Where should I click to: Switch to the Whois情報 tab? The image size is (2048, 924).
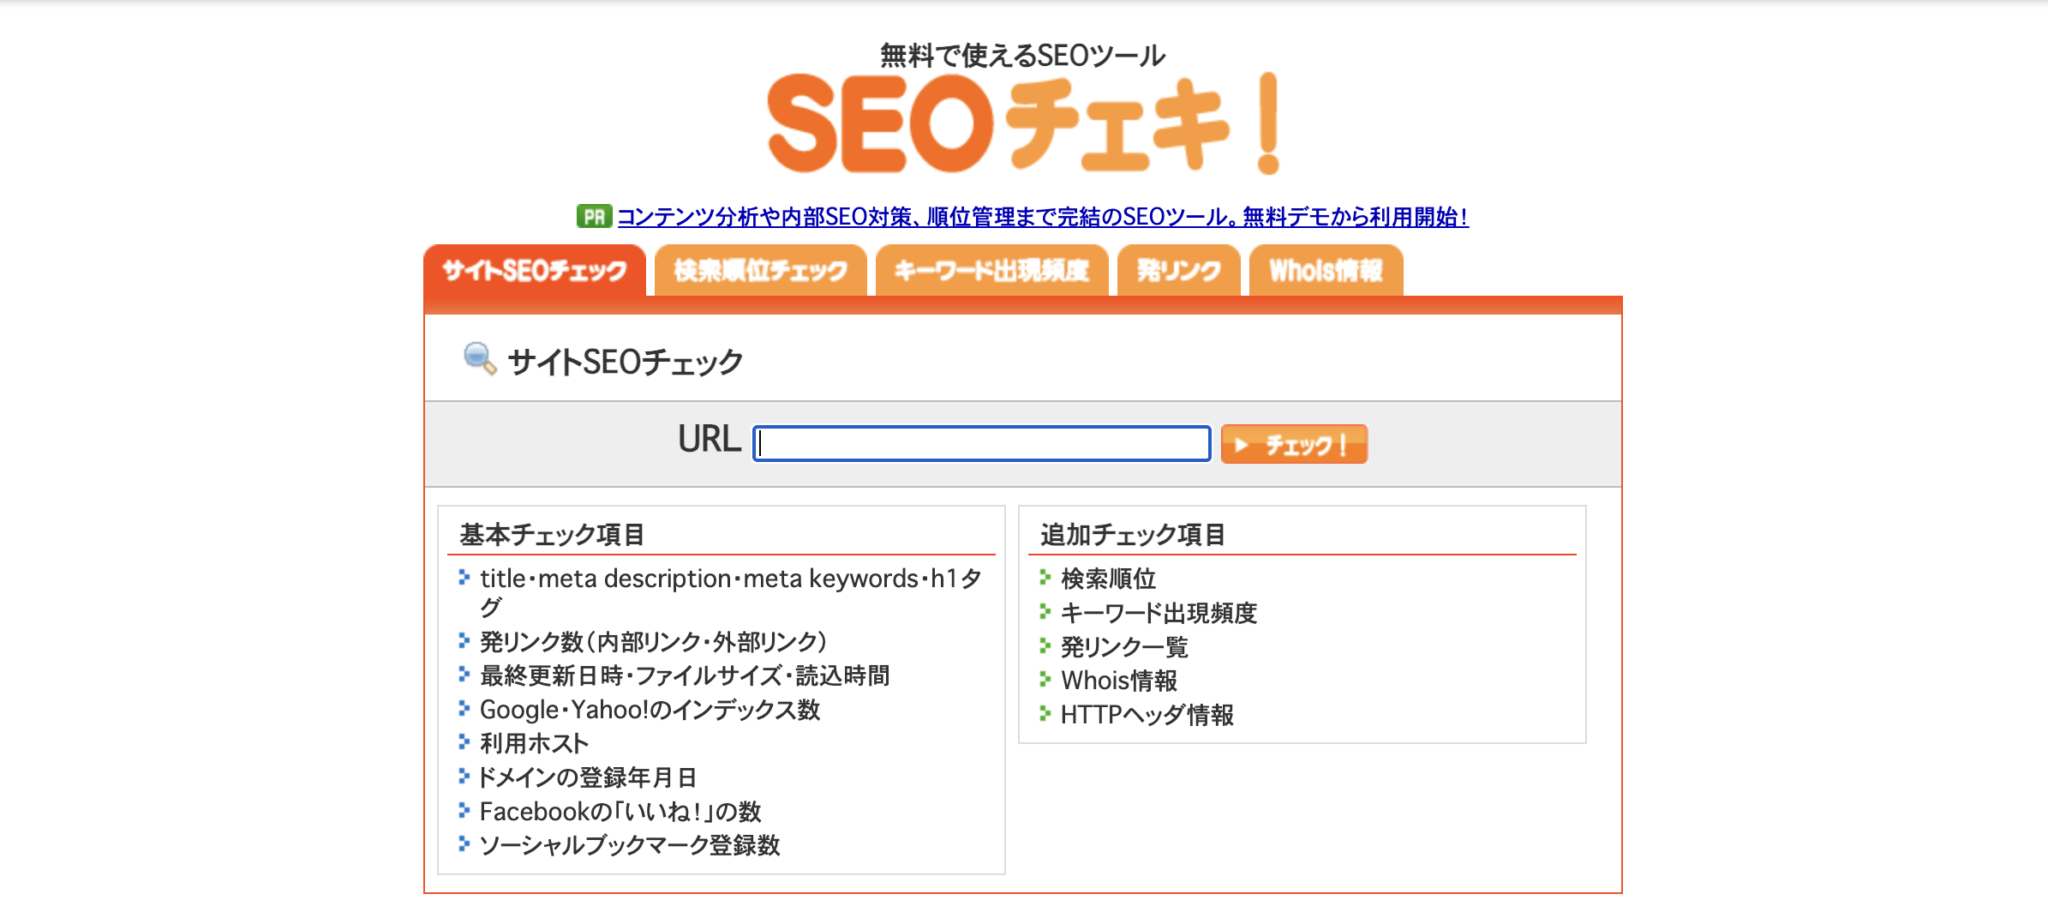click(1325, 268)
